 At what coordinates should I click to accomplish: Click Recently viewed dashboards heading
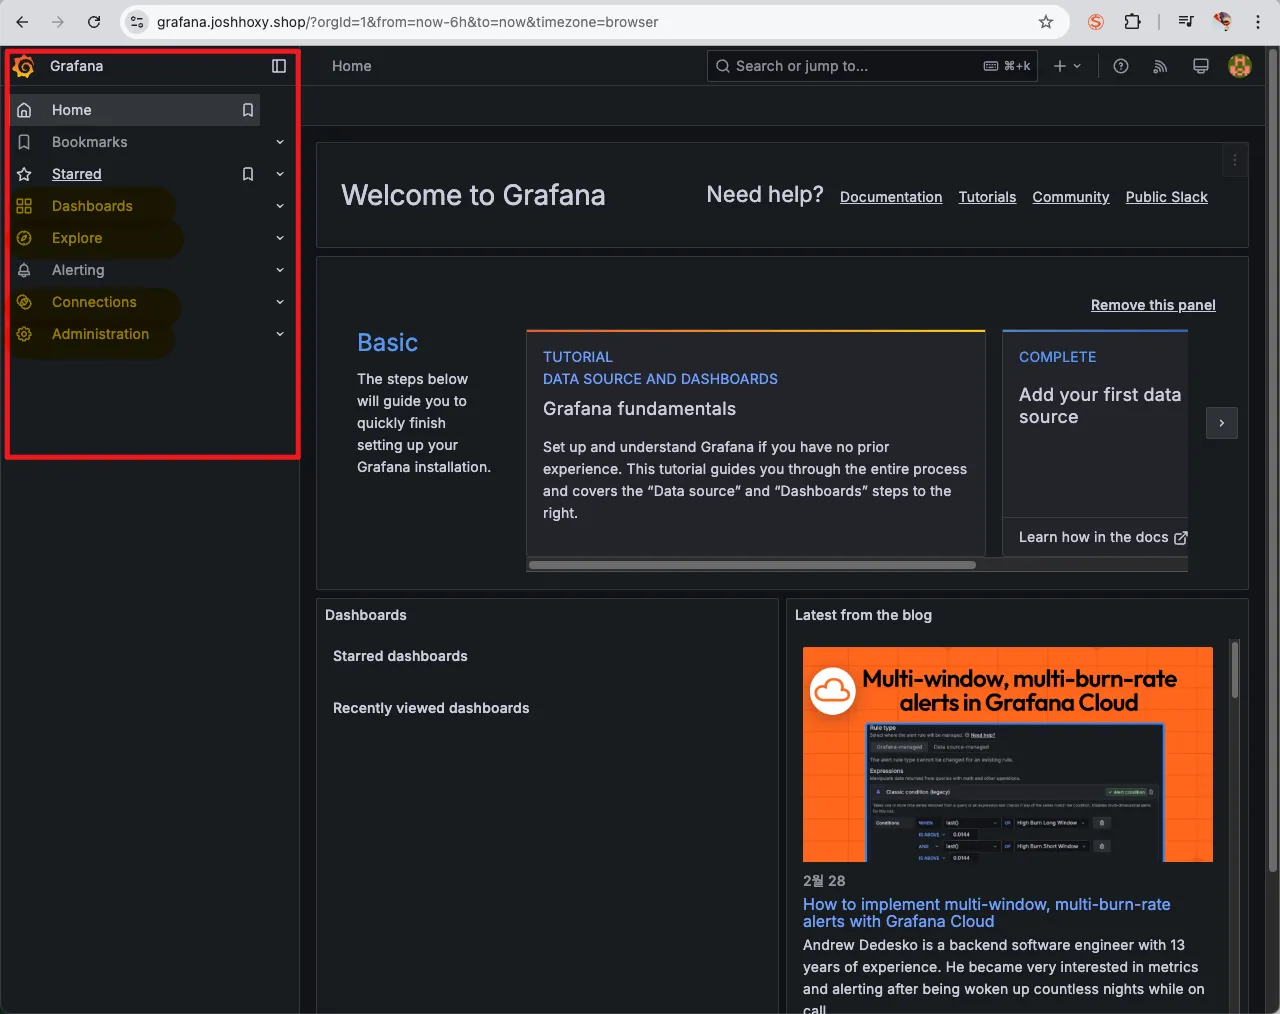(x=431, y=708)
